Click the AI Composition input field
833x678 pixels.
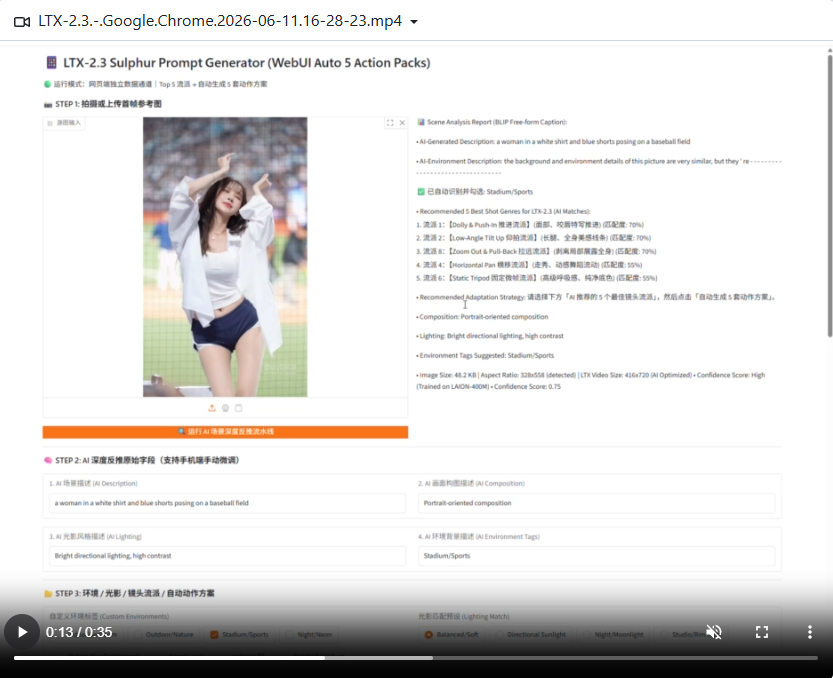click(596, 503)
